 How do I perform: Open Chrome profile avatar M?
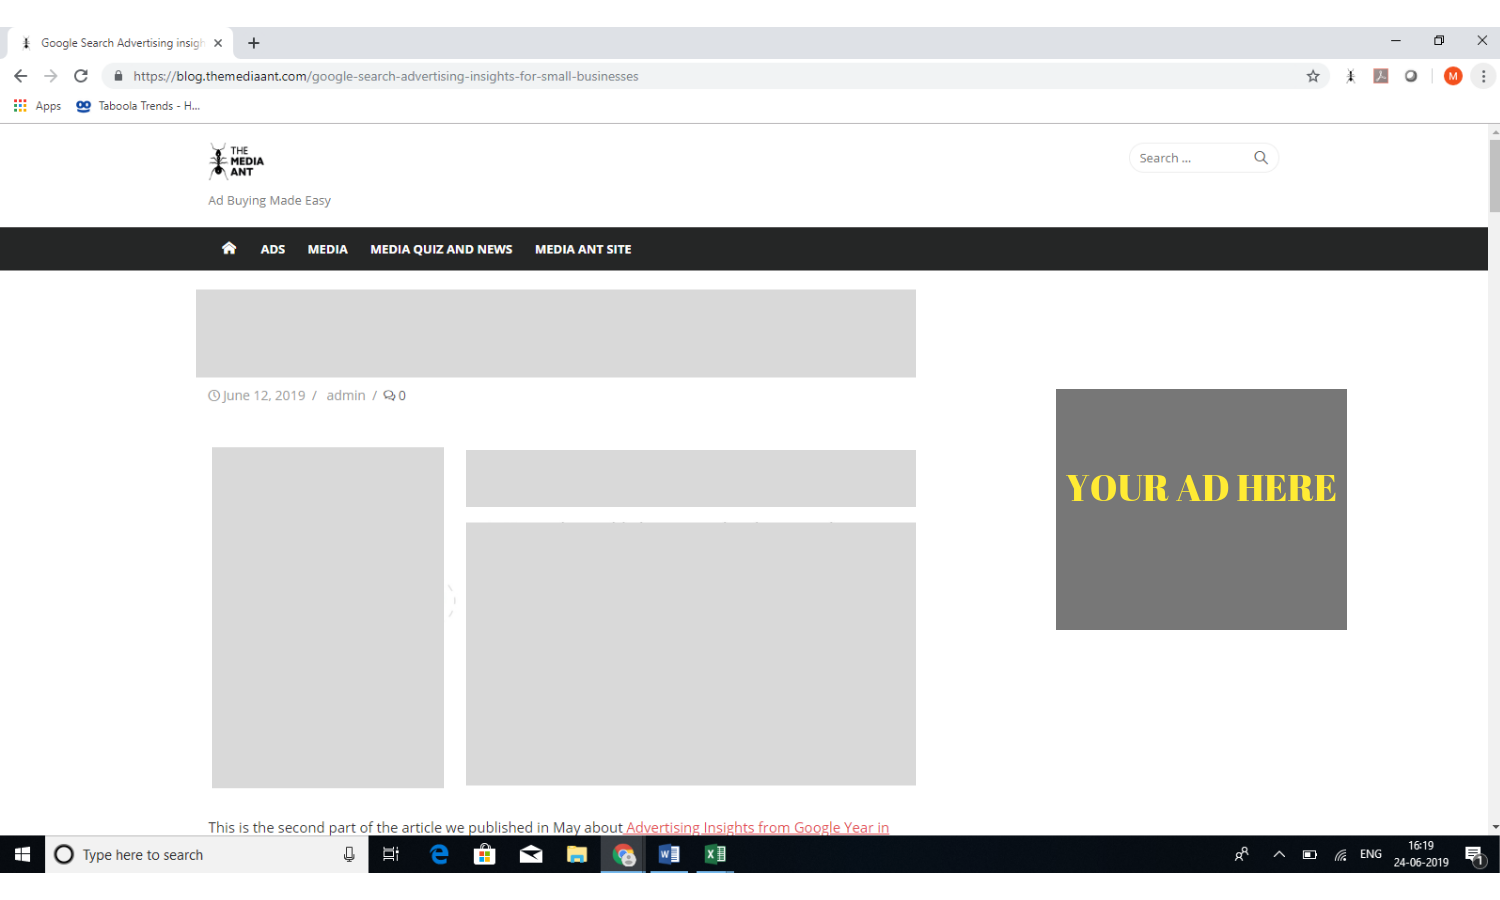click(x=1452, y=75)
